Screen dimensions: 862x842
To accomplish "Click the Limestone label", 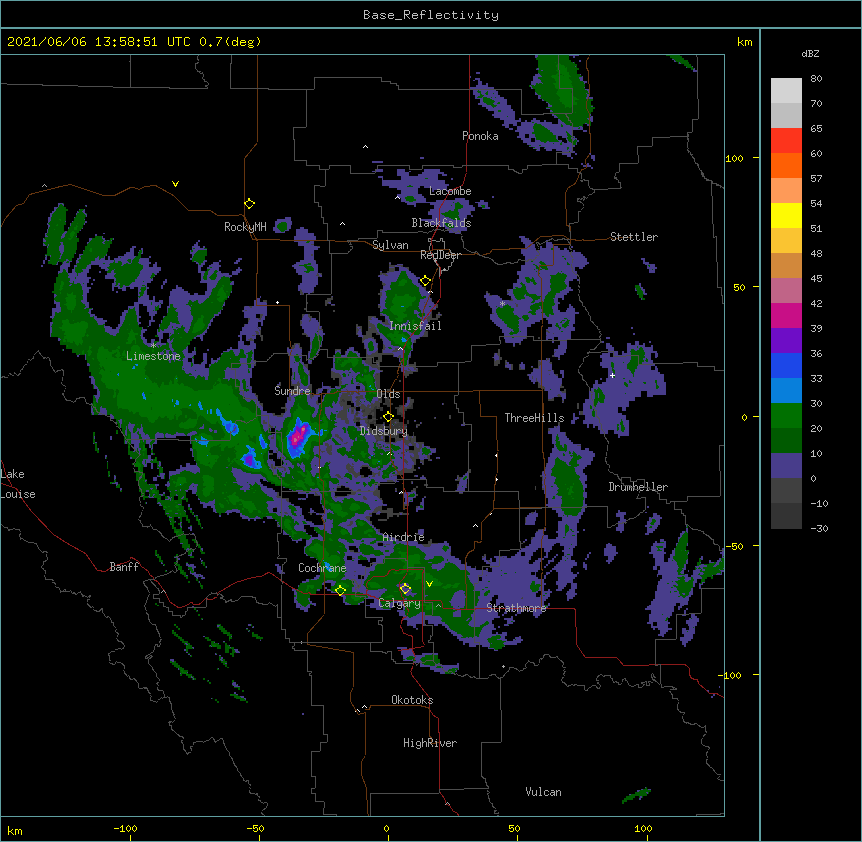I will pyautogui.click(x=153, y=356).
